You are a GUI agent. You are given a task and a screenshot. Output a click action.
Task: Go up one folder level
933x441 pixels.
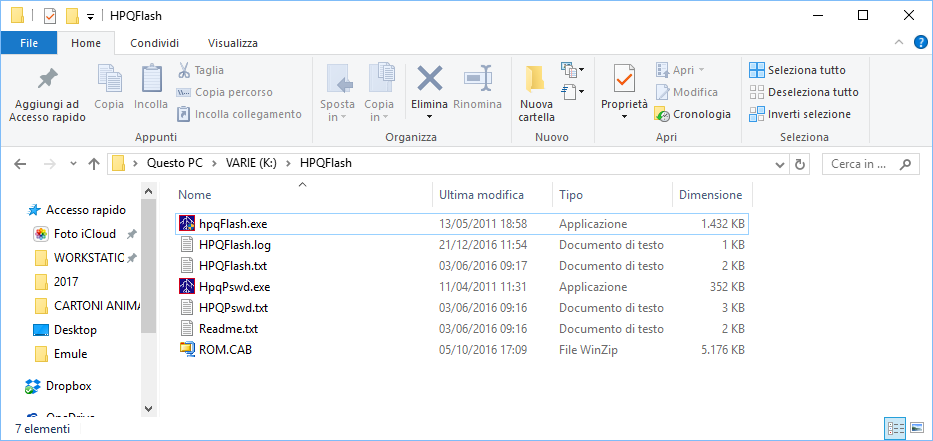coord(93,164)
